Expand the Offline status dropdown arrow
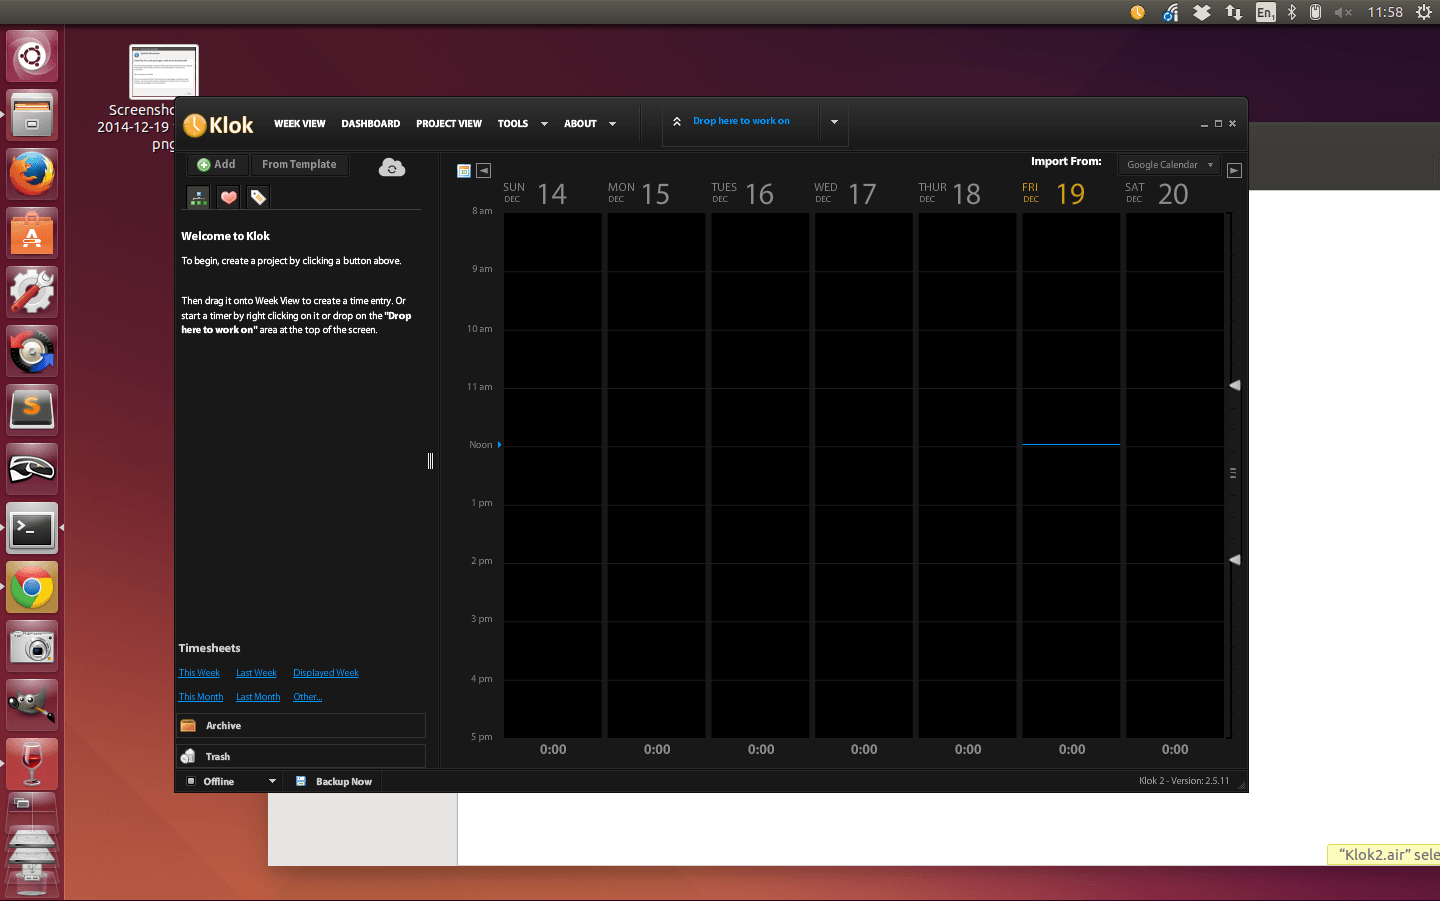 272,781
